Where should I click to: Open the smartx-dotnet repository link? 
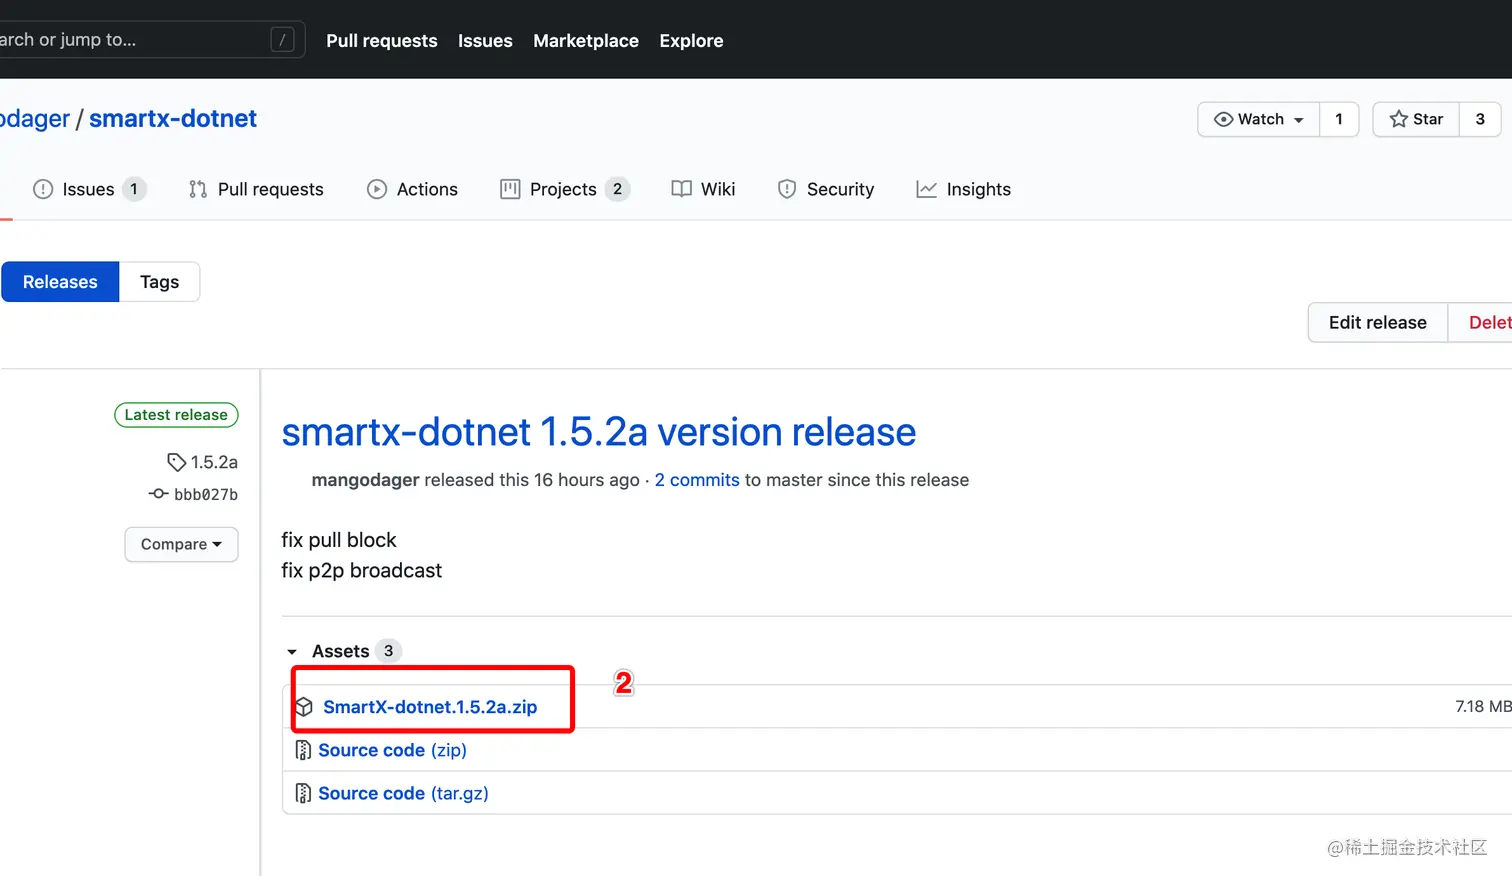[173, 118]
